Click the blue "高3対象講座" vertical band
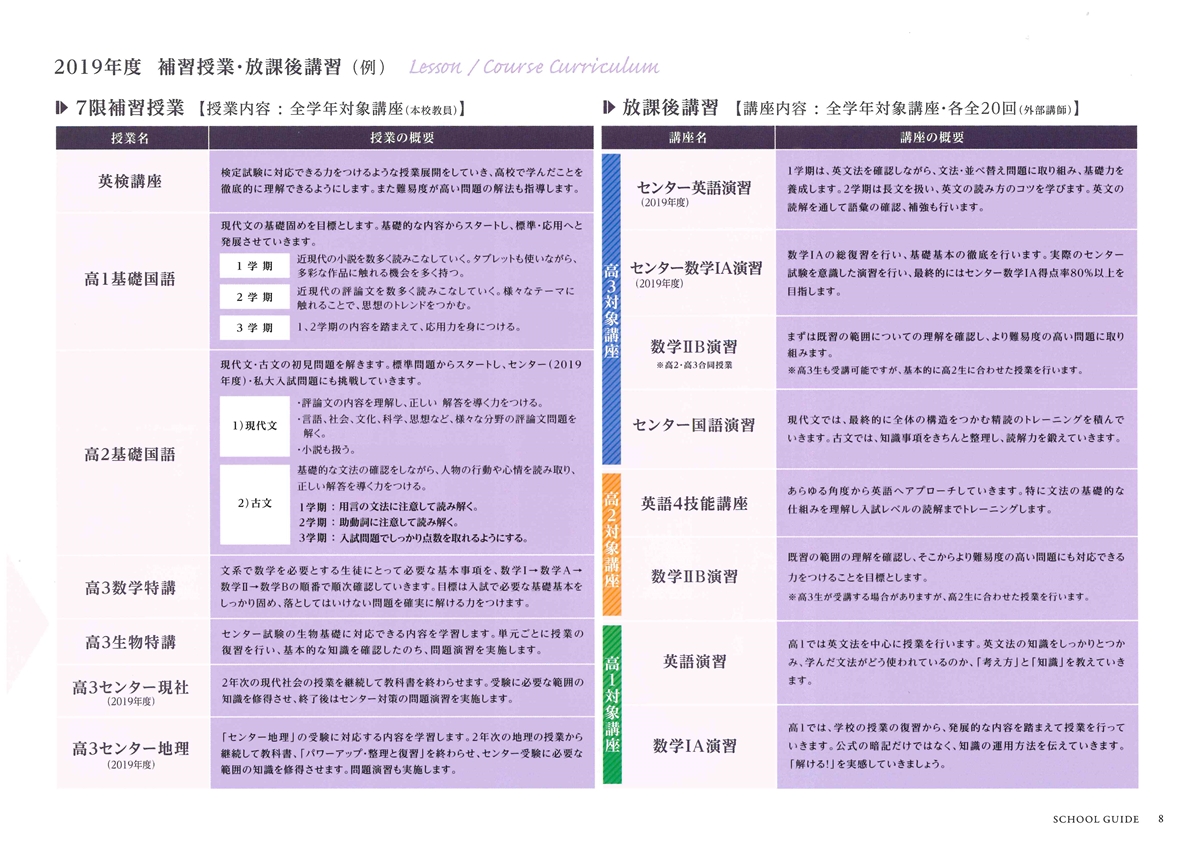The image size is (1200, 848). 611,309
